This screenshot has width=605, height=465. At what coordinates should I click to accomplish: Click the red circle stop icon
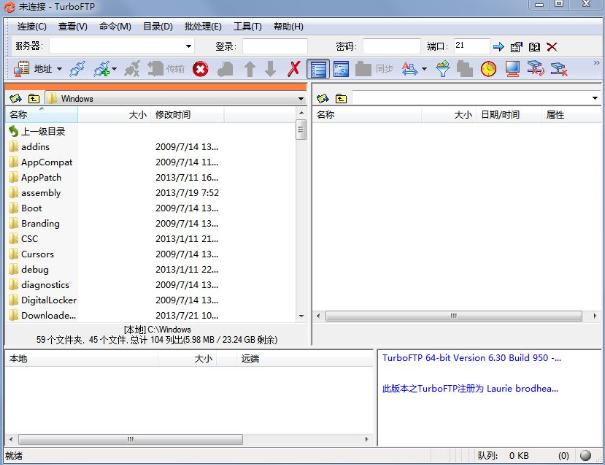(200, 69)
